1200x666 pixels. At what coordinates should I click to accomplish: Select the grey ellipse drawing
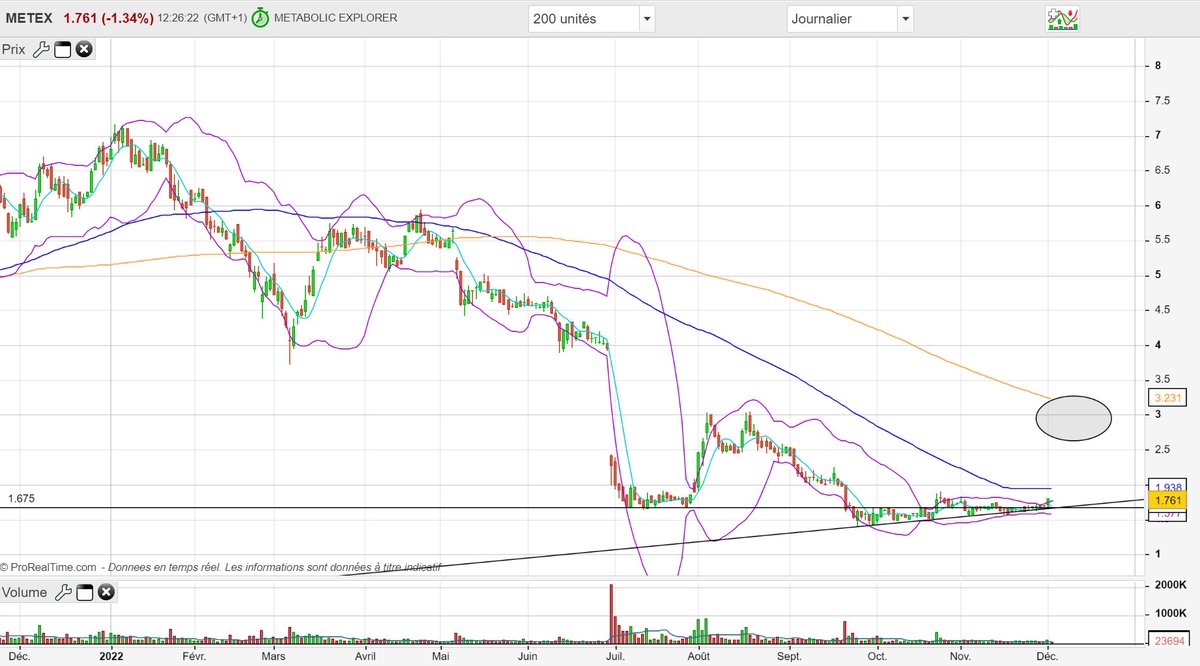pyautogui.click(x=1073, y=418)
